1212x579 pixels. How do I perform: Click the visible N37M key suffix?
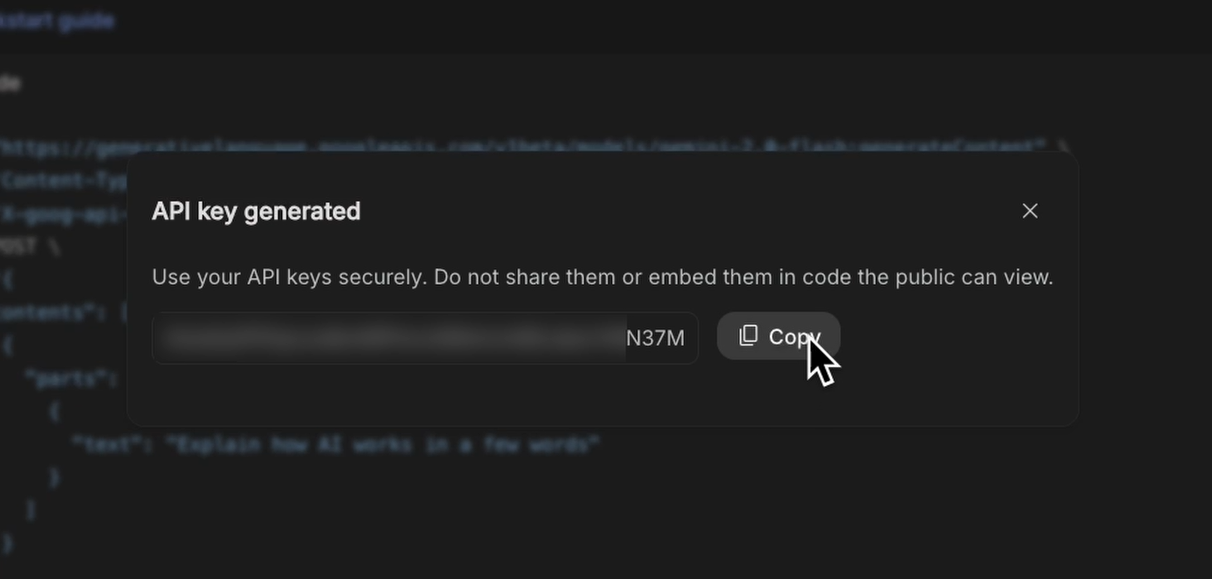(x=654, y=338)
